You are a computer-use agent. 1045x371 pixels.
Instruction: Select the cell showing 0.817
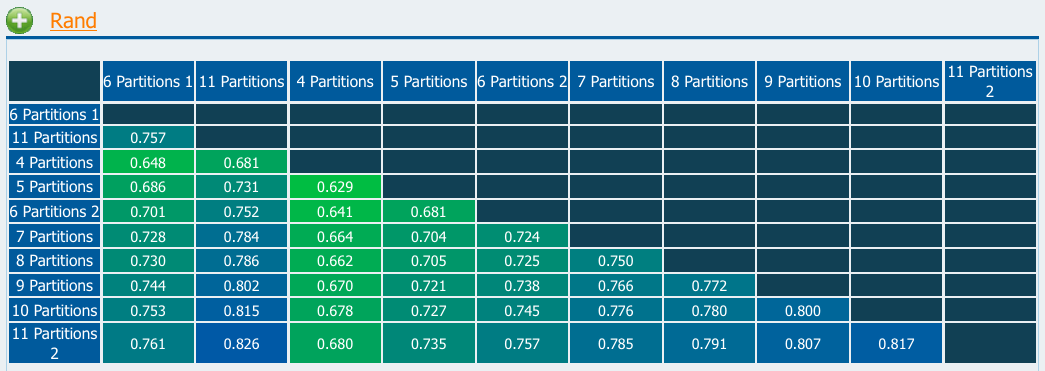[896, 343]
